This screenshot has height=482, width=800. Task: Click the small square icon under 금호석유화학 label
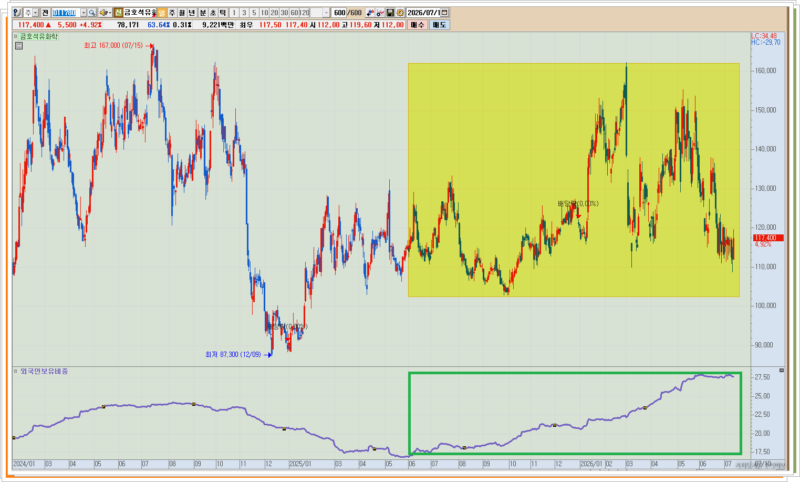tap(19, 46)
